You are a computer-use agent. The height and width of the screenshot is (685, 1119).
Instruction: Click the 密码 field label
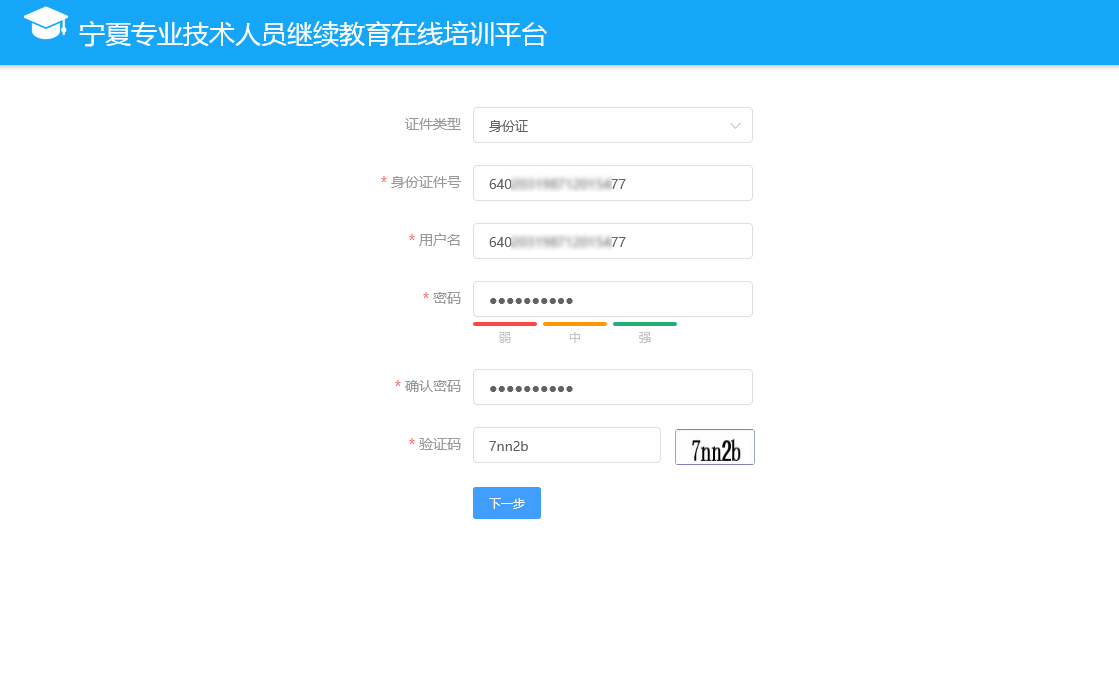pyautogui.click(x=447, y=298)
